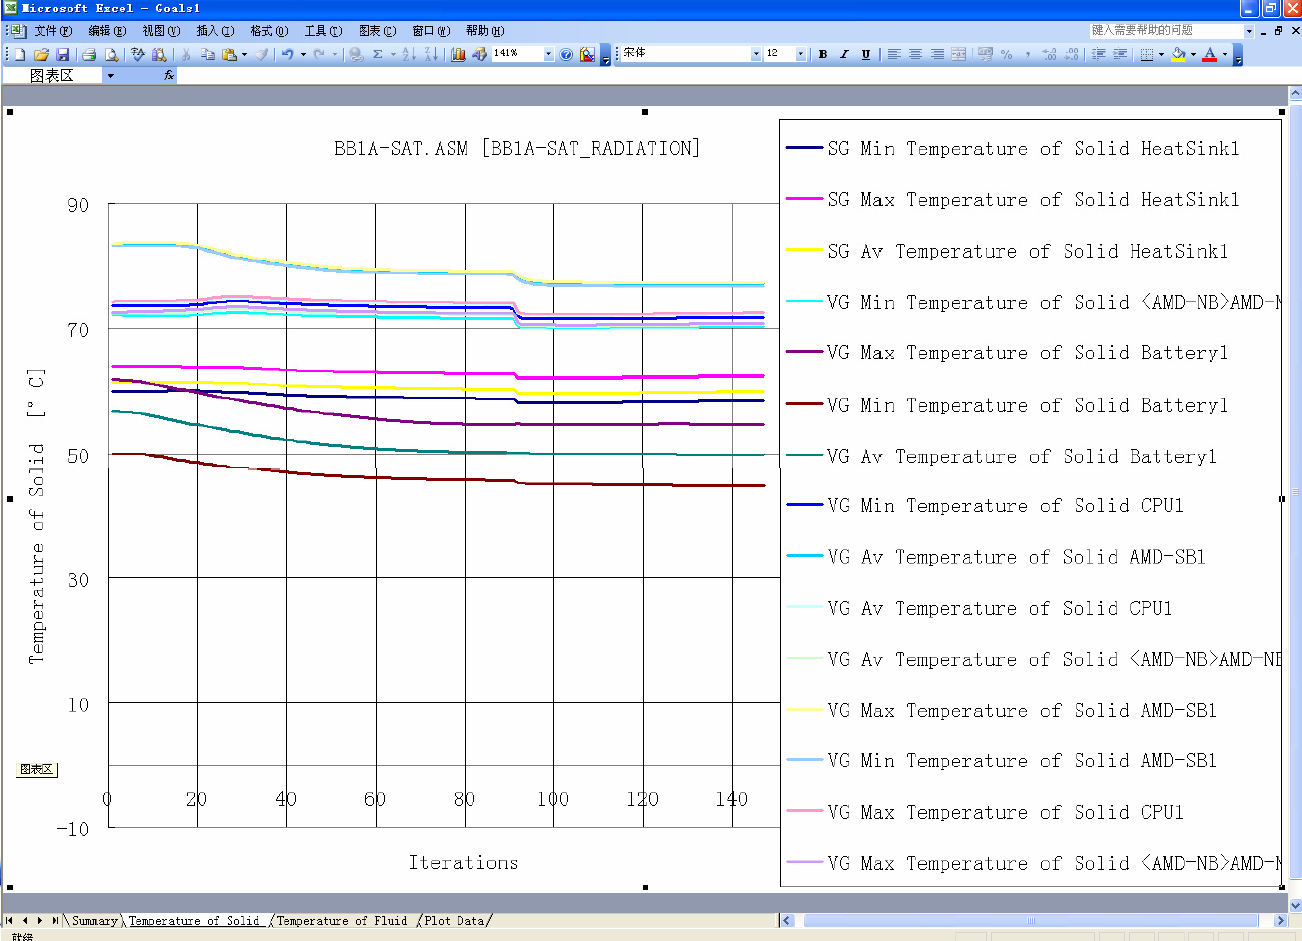
Task: Switch to the Plot Data sheet tab
Action: [x=454, y=921]
